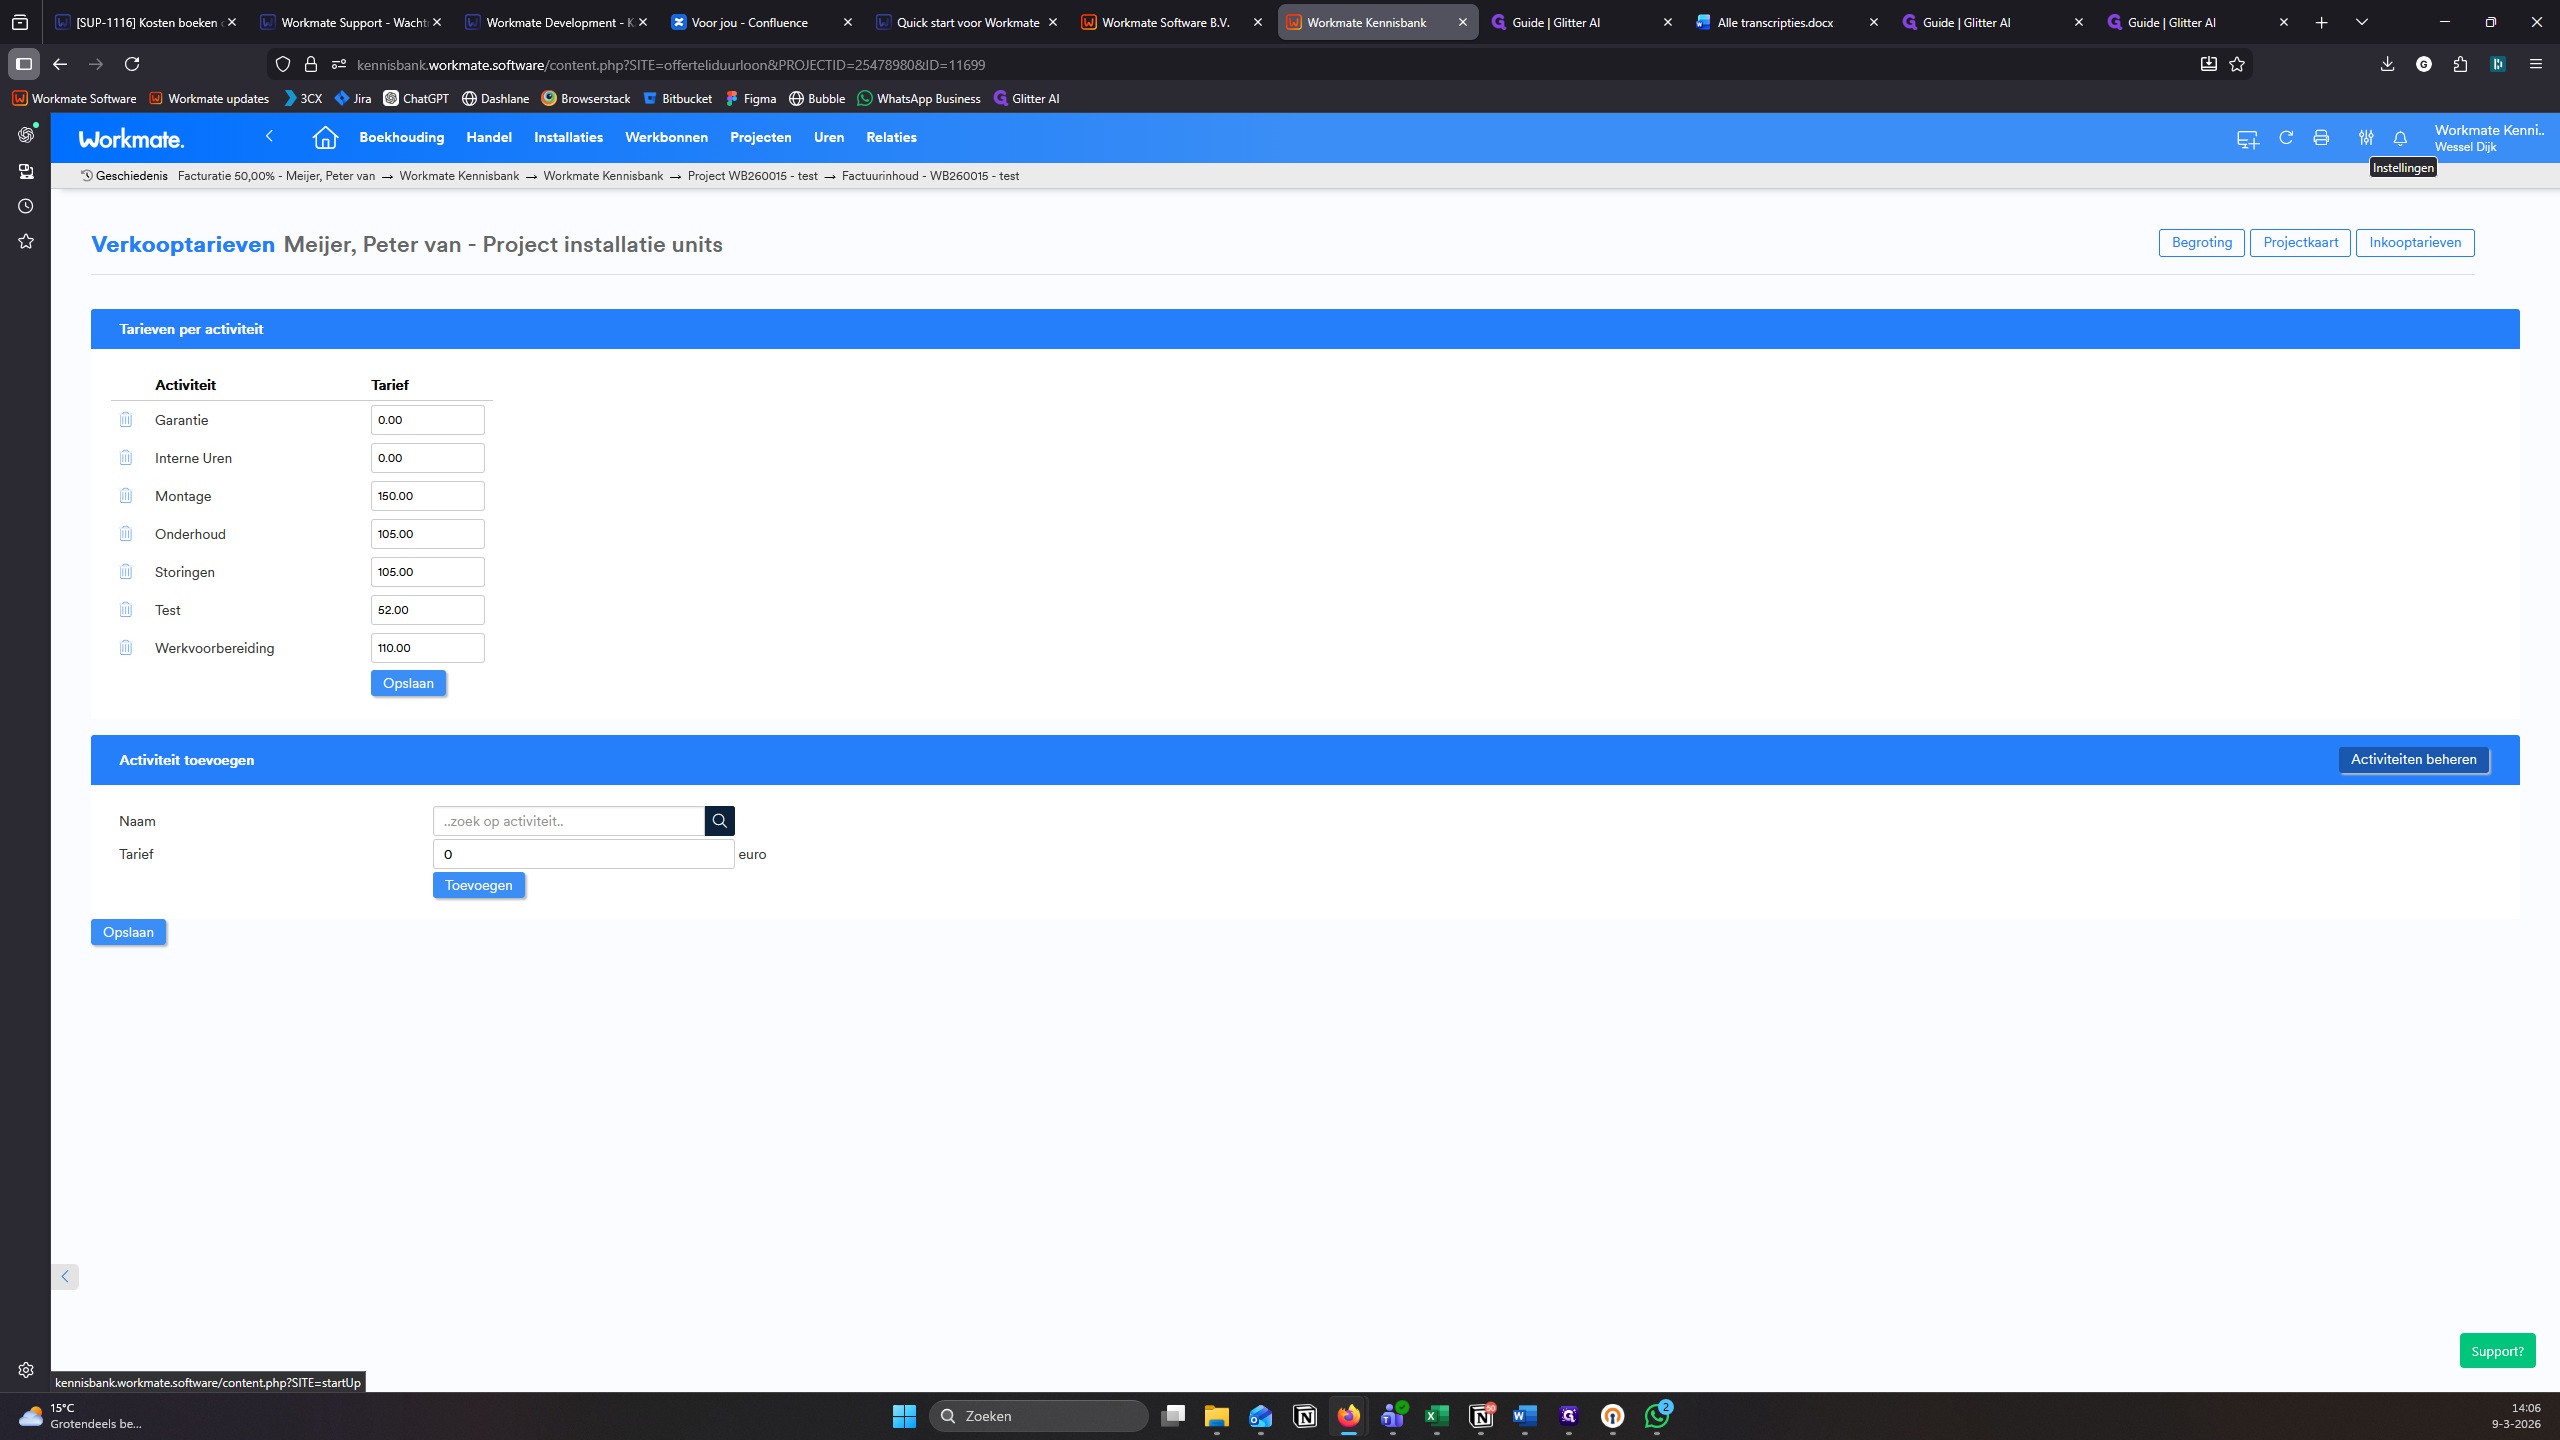2560x1440 pixels.
Task: Delete the Test activity via its trash icon
Action: click(x=126, y=610)
